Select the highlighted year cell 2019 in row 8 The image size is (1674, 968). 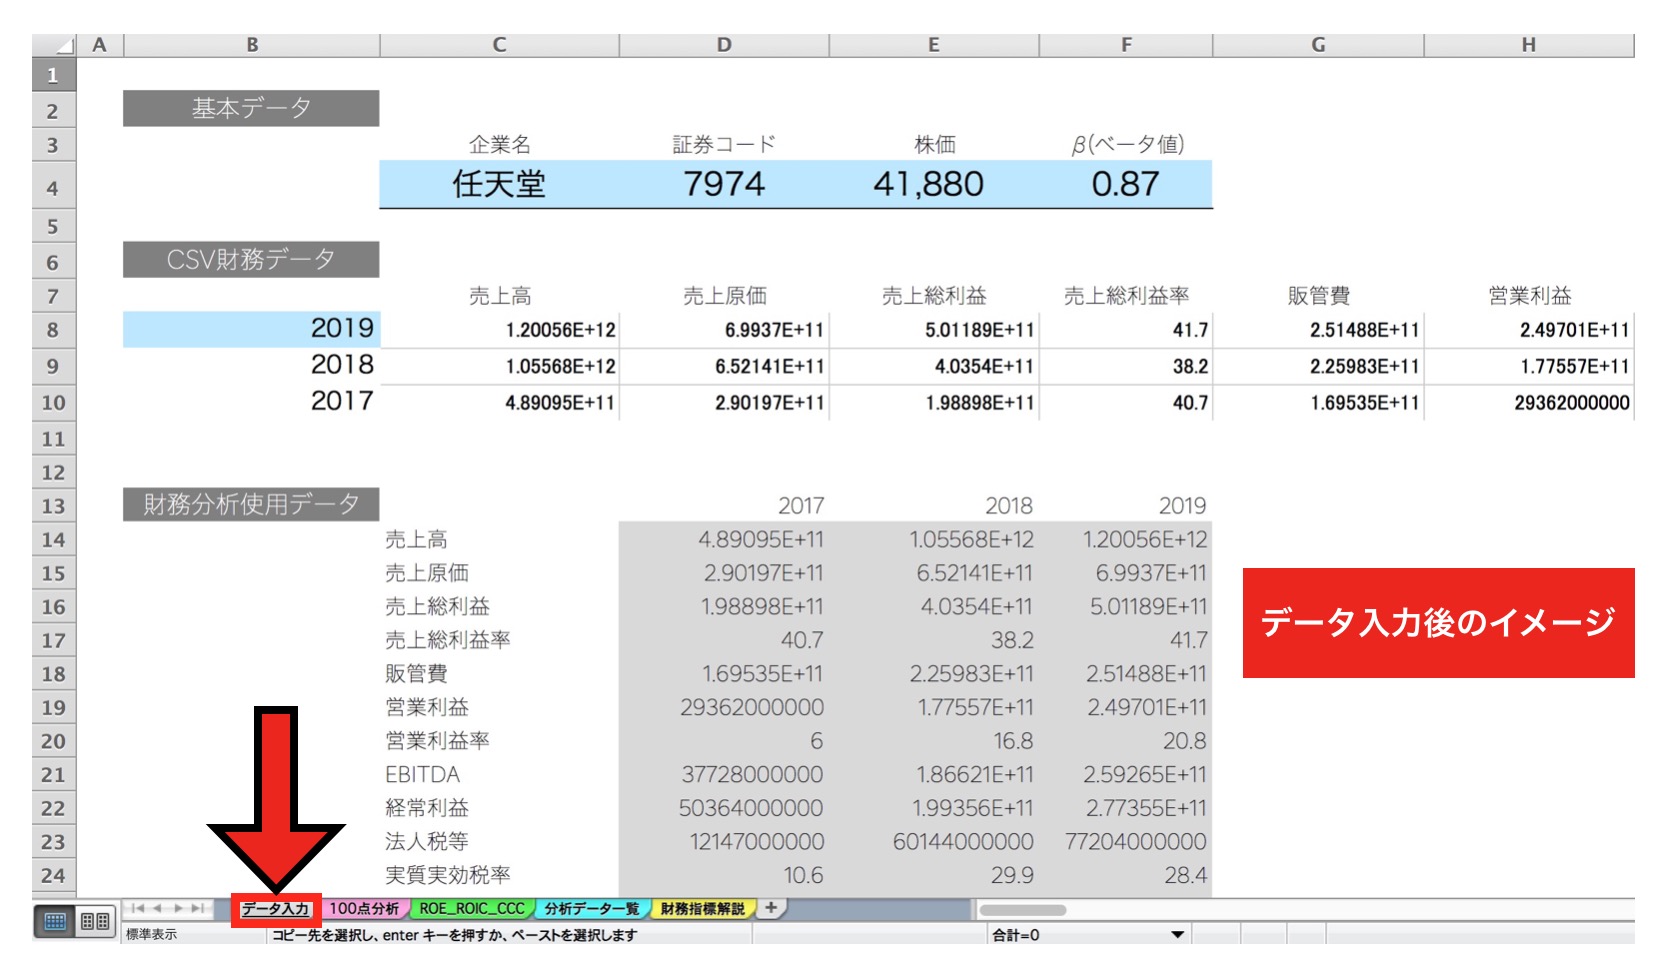coord(251,329)
